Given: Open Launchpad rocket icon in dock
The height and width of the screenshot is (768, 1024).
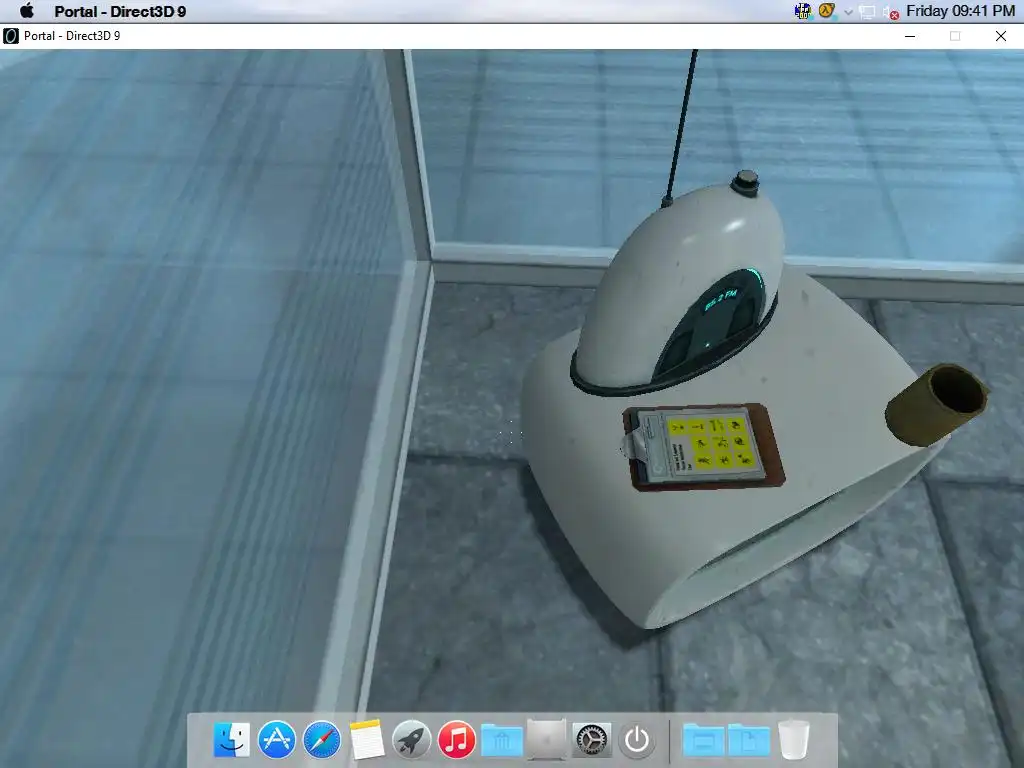Looking at the screenshot, I should [x=411, y=739].
